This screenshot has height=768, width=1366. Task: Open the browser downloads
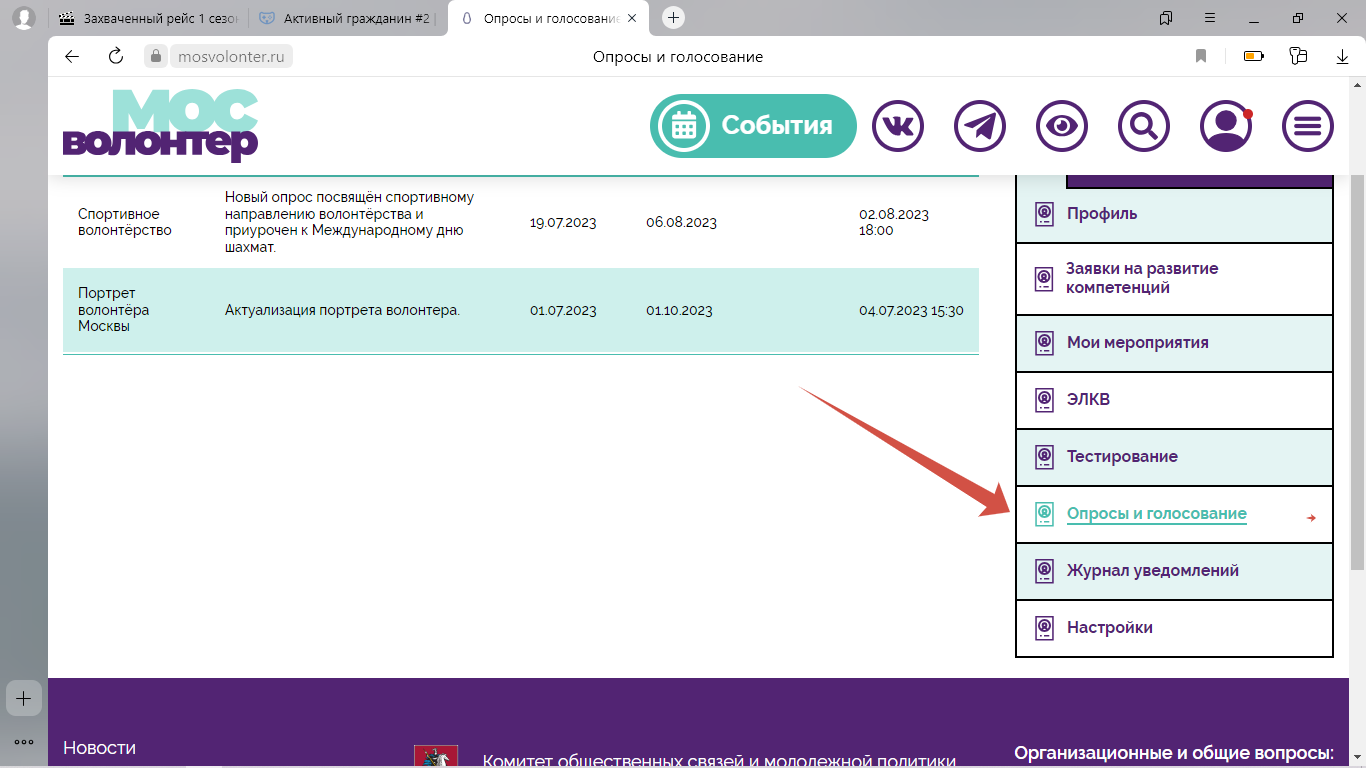(1343, 57)
